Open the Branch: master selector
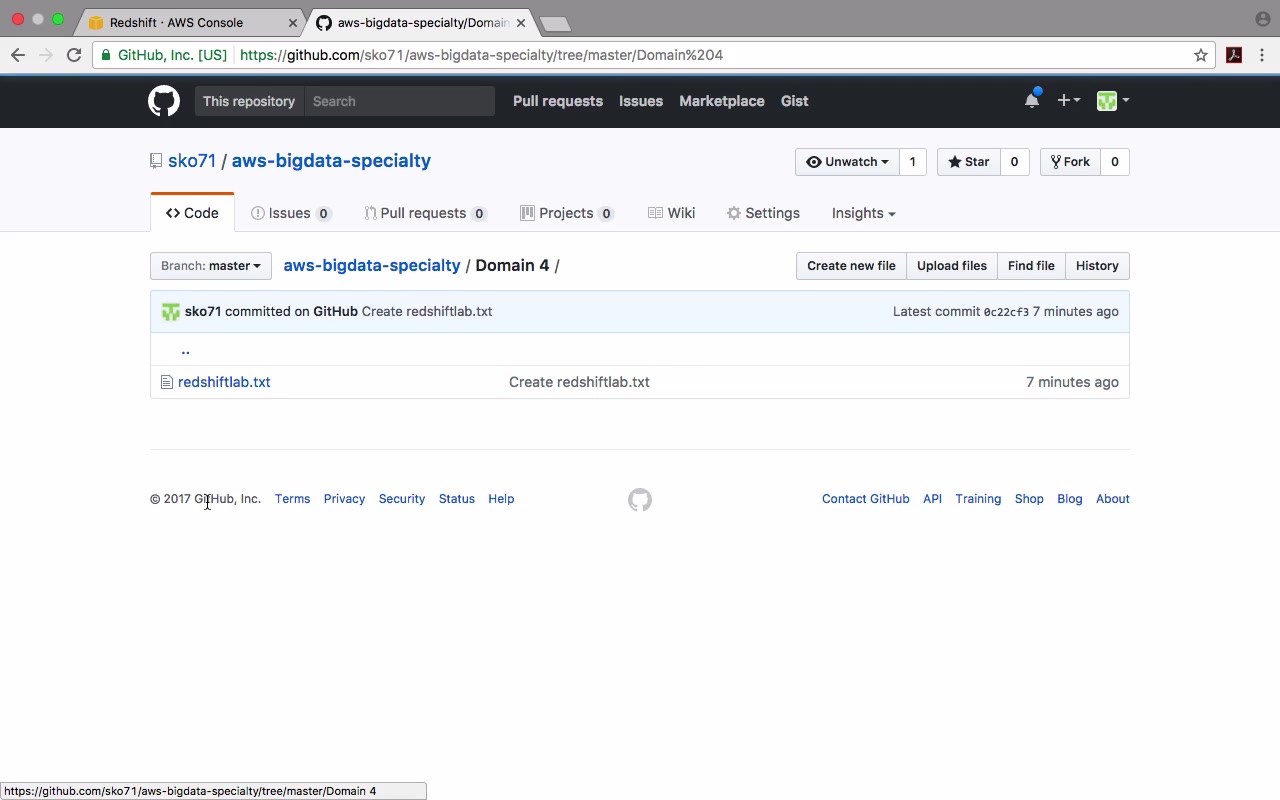The height and width of the screenshot is (800, 1280). coord(211,266)
